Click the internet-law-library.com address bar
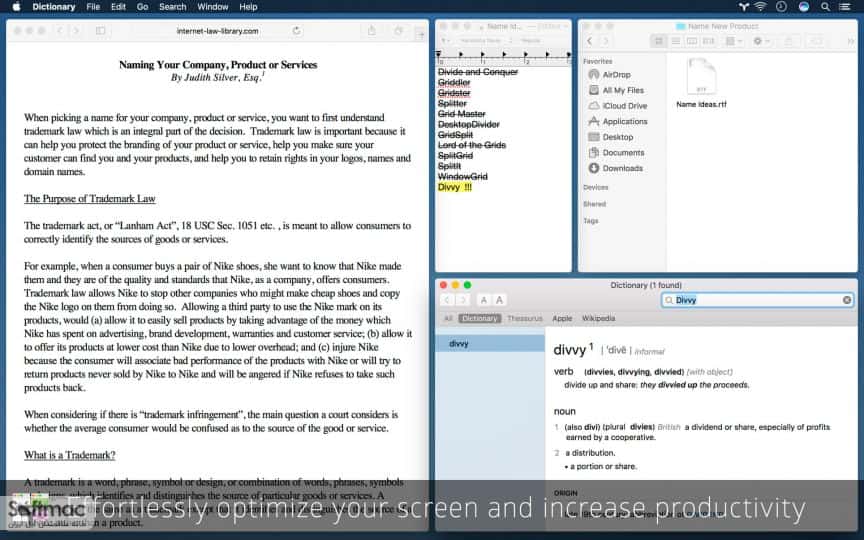Image resolution: width=864 pixels, height=540 pixels. [218, 31]
